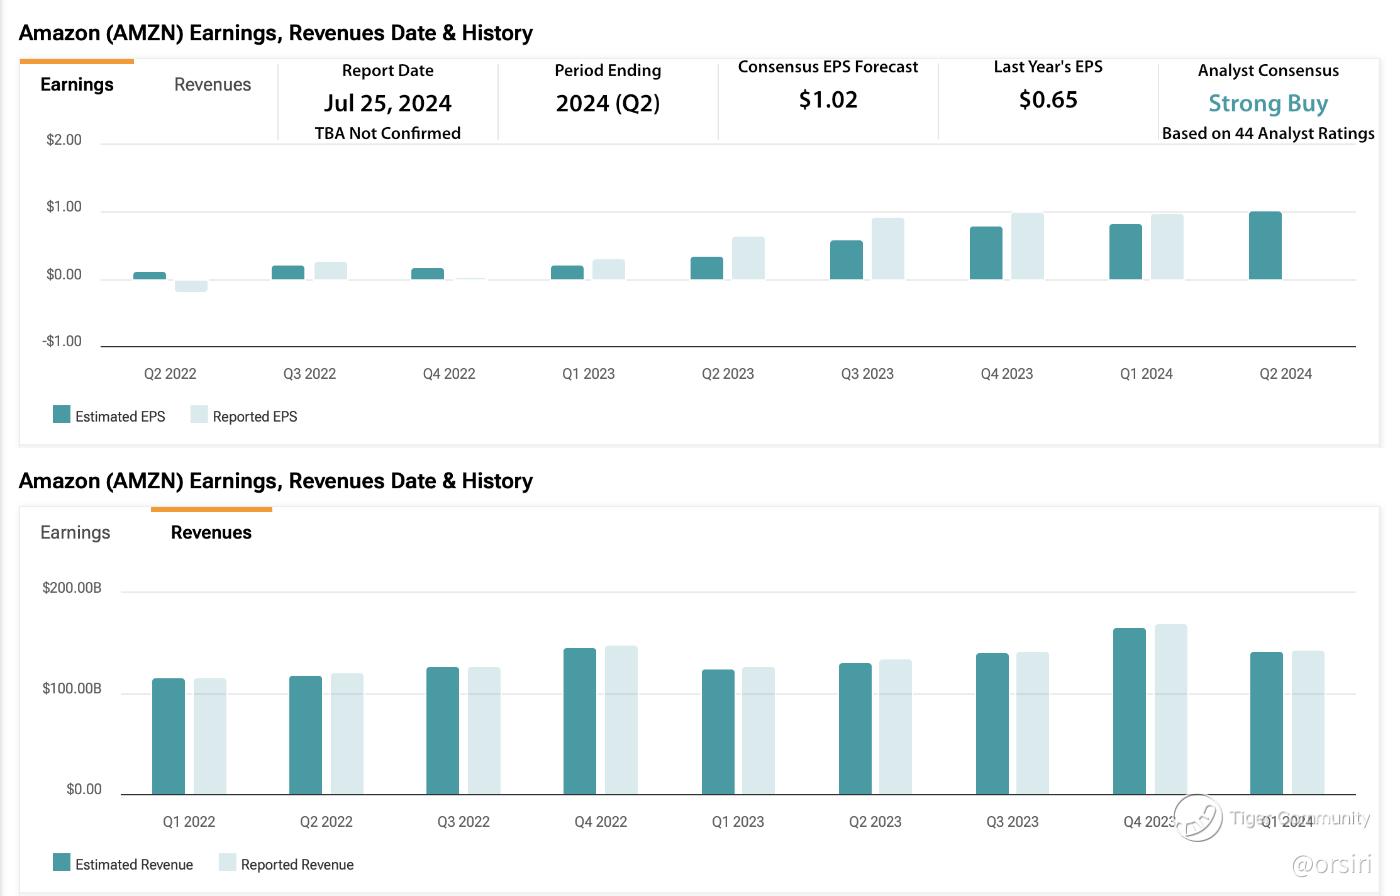Select the report date "Jul 25, 2024"
Screen dimensions: 1400x896
point(388,104)
